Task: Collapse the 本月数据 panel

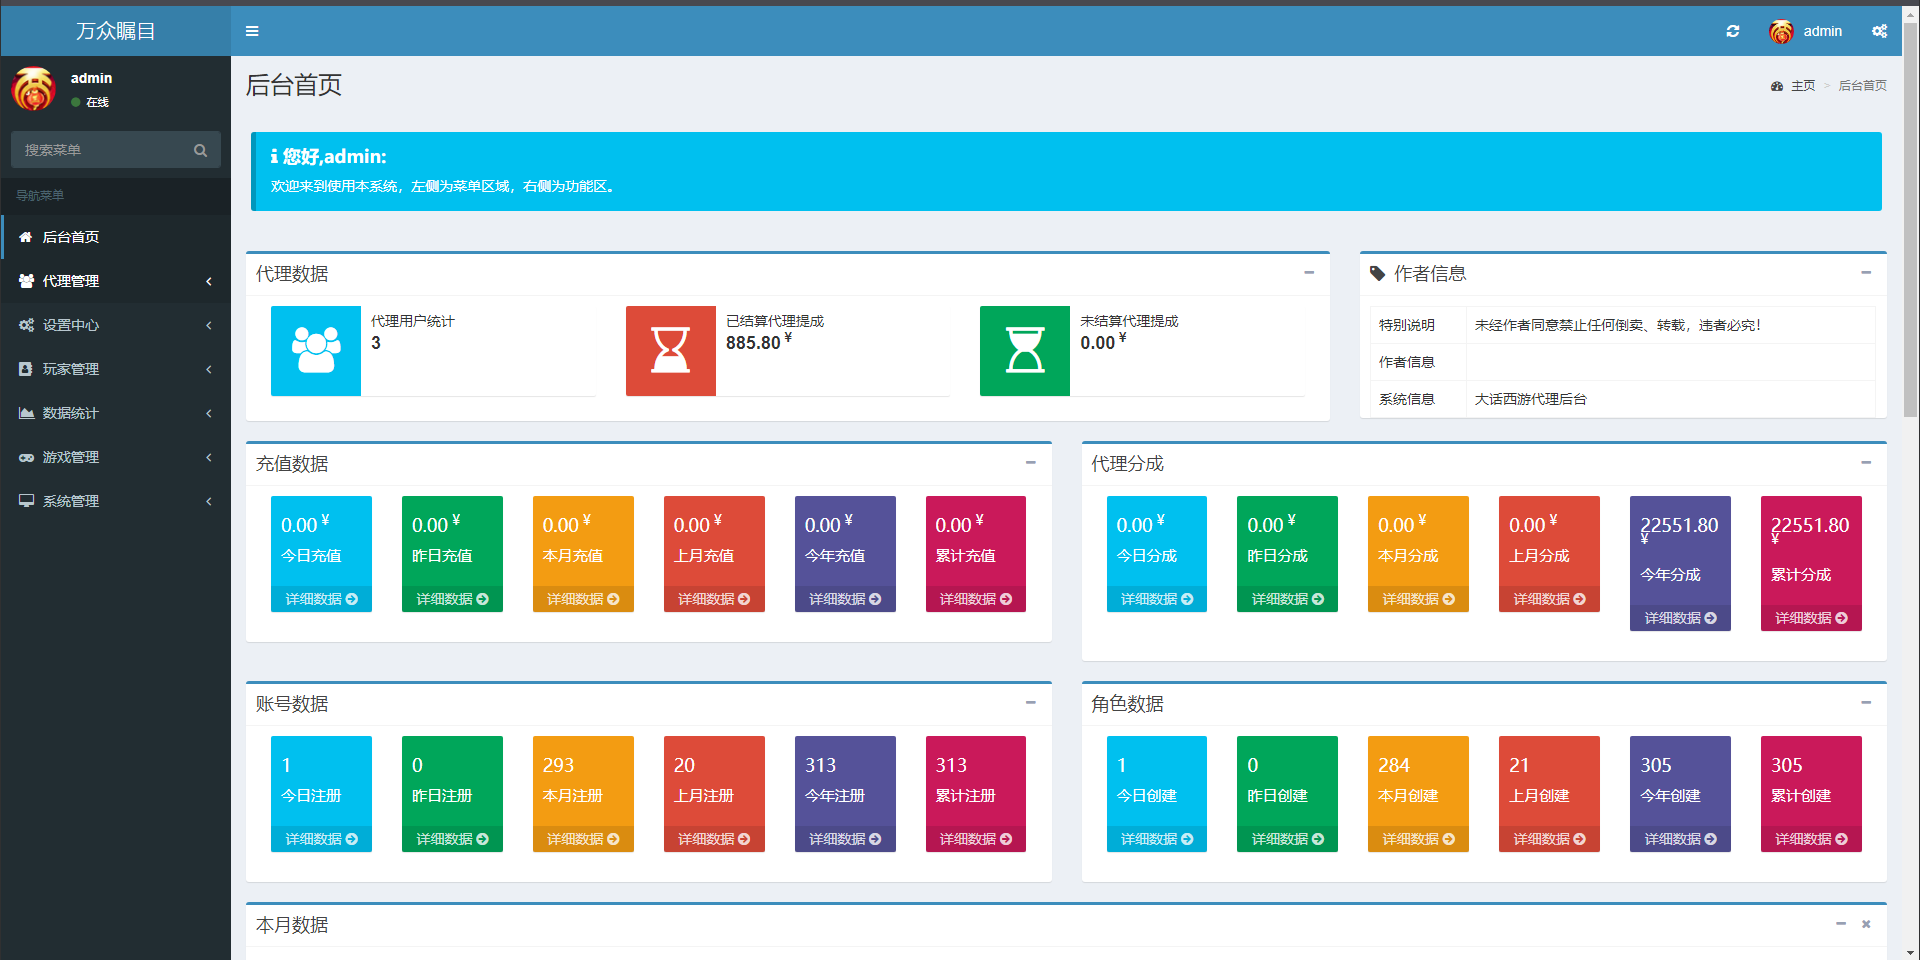Action: (x=1841, y=923)
